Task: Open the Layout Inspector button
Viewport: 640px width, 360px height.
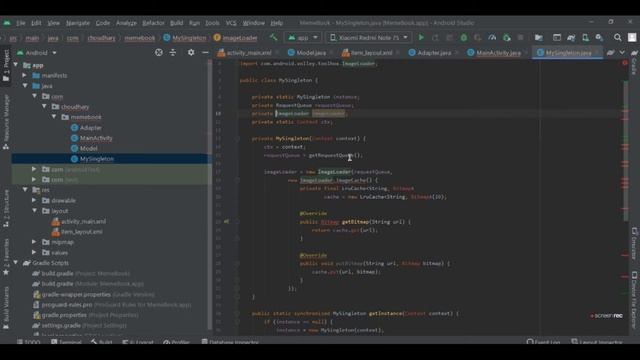Action: pyautogui.click(x=597, y=342)
